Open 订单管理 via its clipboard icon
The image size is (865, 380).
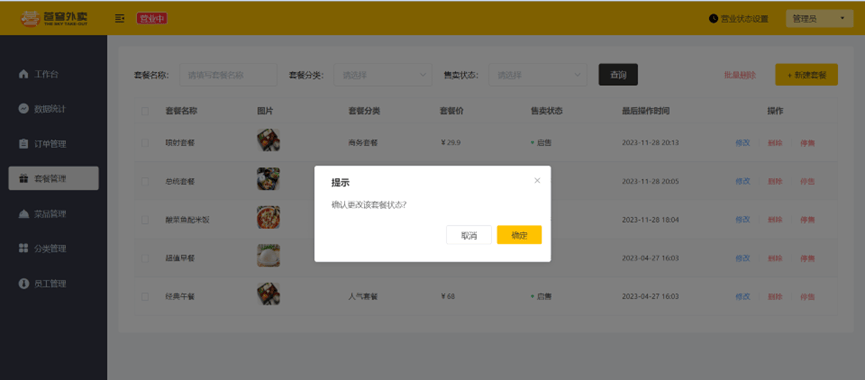23,144
